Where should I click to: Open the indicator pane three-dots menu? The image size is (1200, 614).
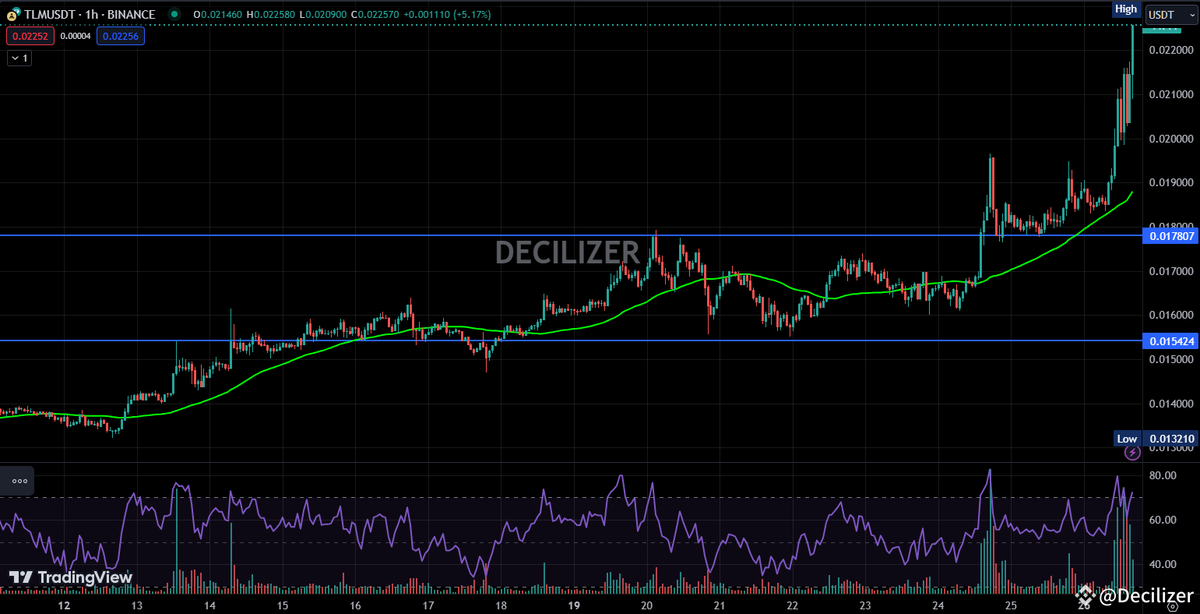pos(19,481)
